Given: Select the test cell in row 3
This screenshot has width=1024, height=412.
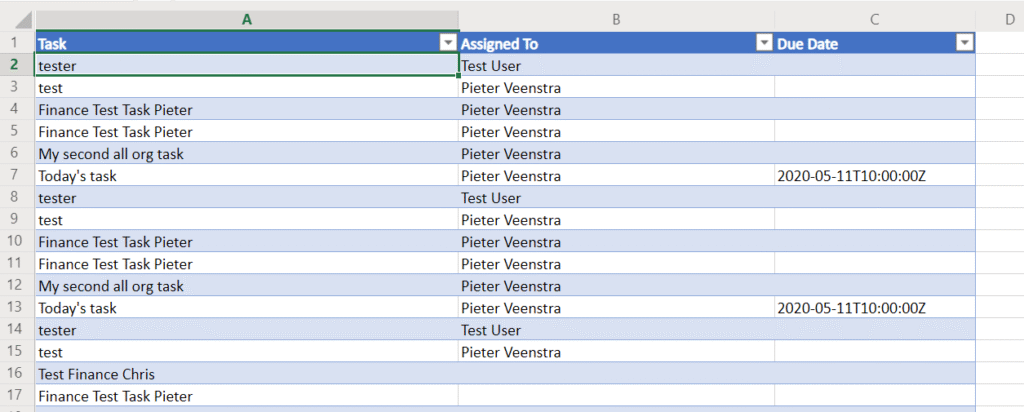Looking at the screenshot, I should click(x=247, y=87).
